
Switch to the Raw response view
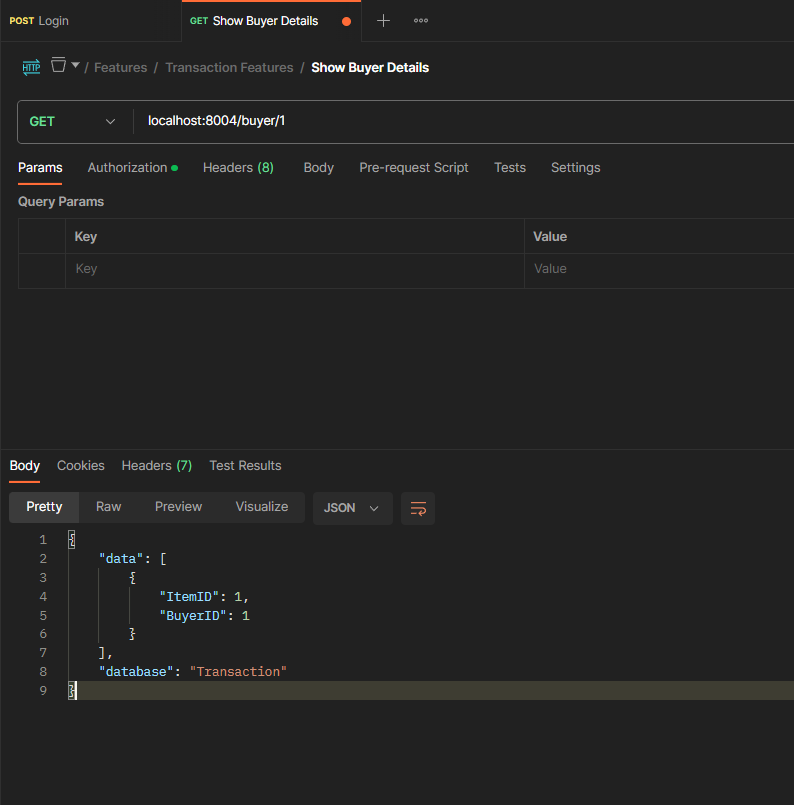pos(108,507)
